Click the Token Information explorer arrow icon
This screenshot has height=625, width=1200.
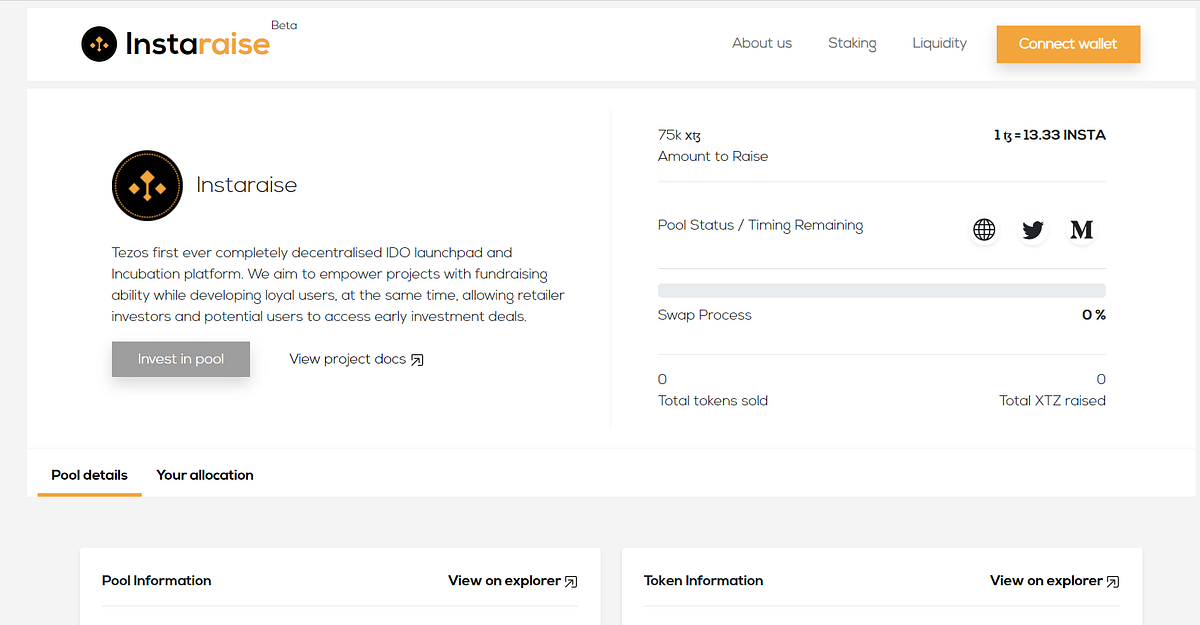click(1113, 581)
